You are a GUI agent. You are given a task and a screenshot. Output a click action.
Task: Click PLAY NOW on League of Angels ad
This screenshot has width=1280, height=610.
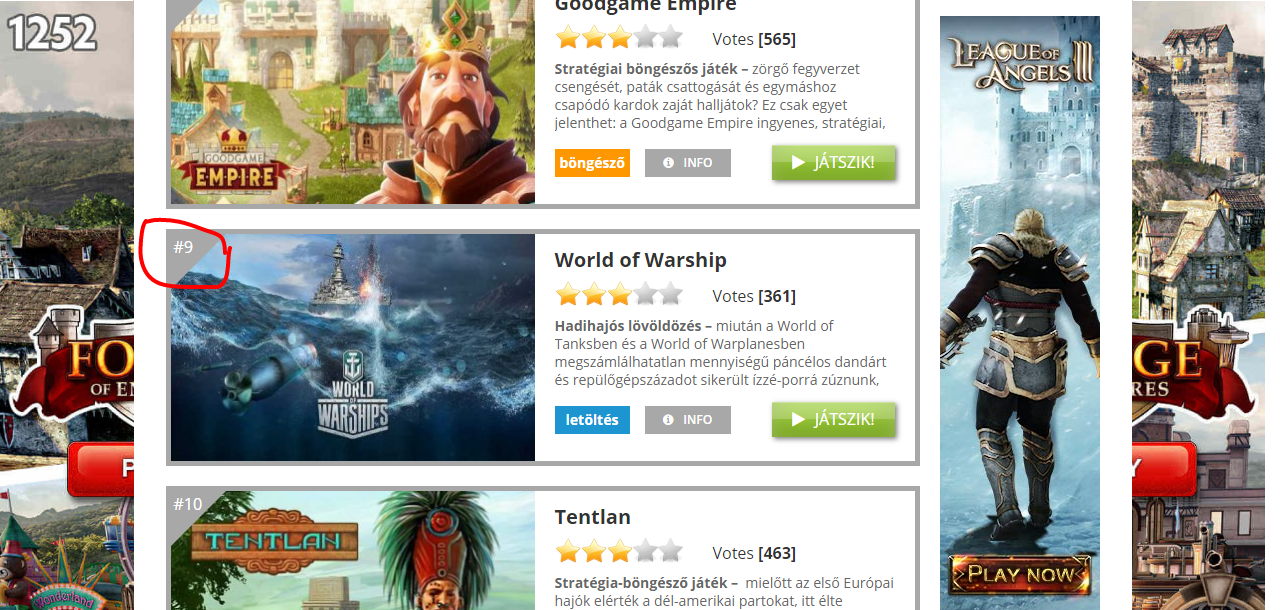1020,574
